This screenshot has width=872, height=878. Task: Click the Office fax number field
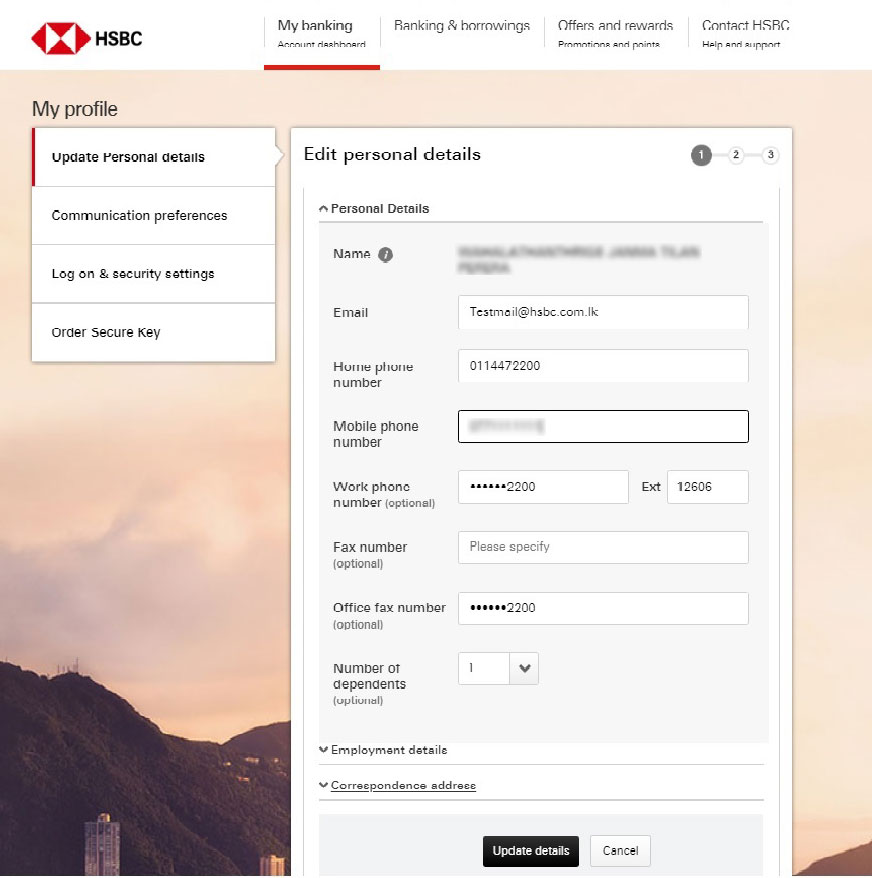tap(603, 608)
